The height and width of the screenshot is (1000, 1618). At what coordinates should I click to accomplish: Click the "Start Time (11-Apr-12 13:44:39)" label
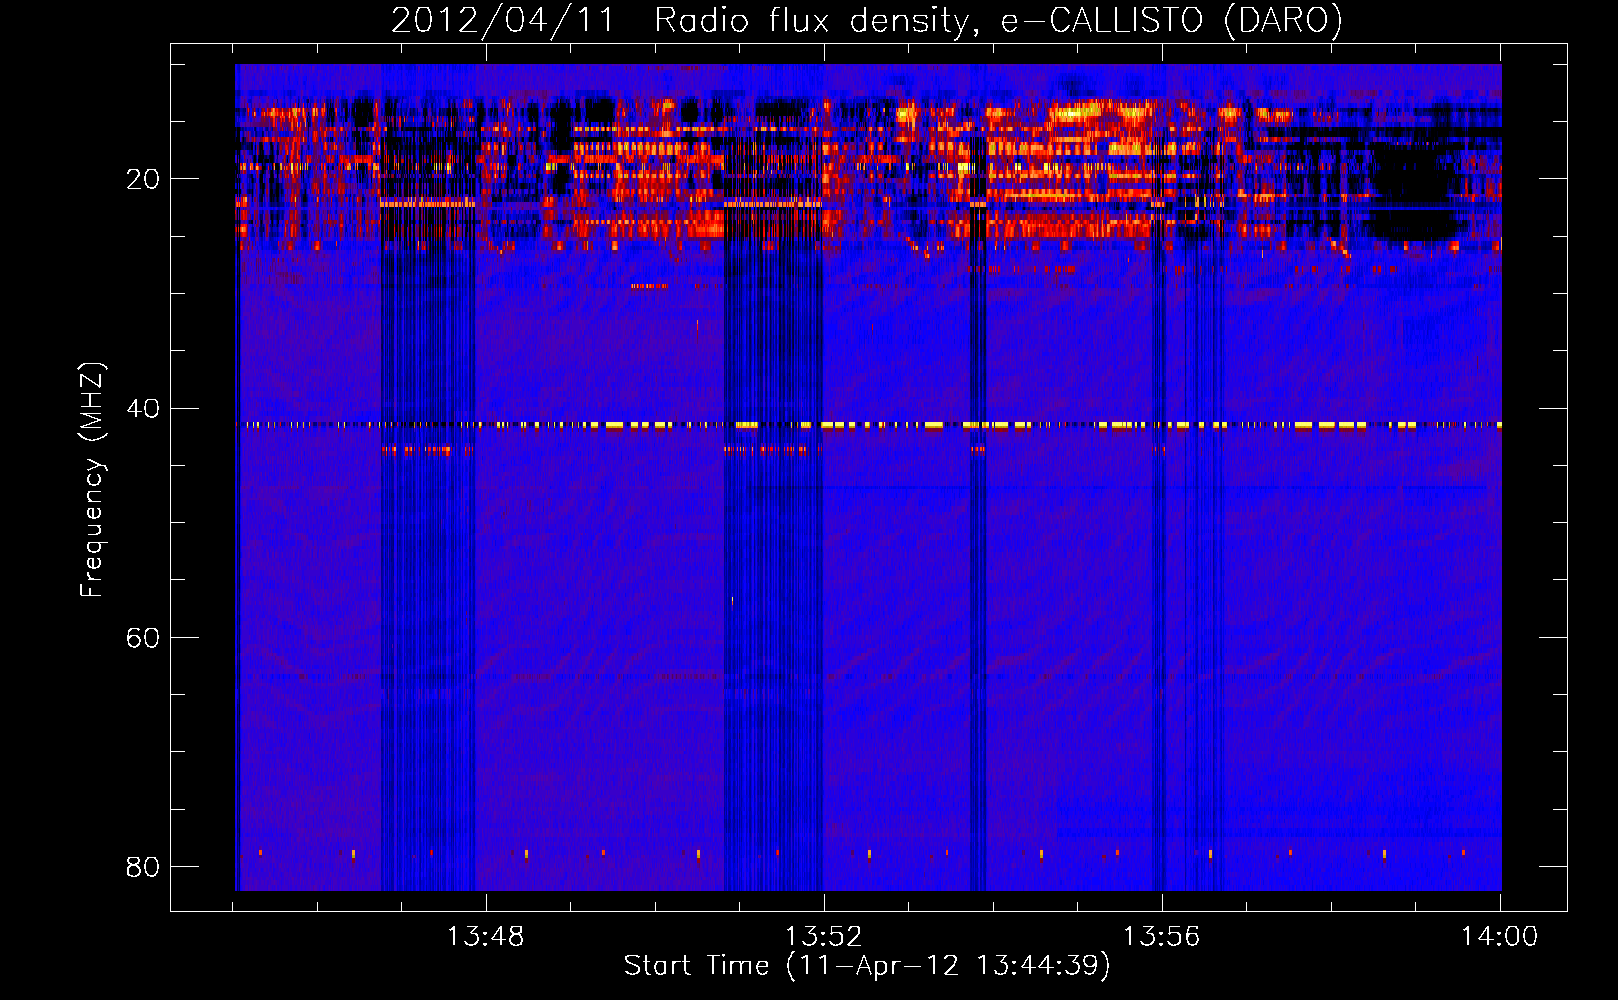coord(867,966)
